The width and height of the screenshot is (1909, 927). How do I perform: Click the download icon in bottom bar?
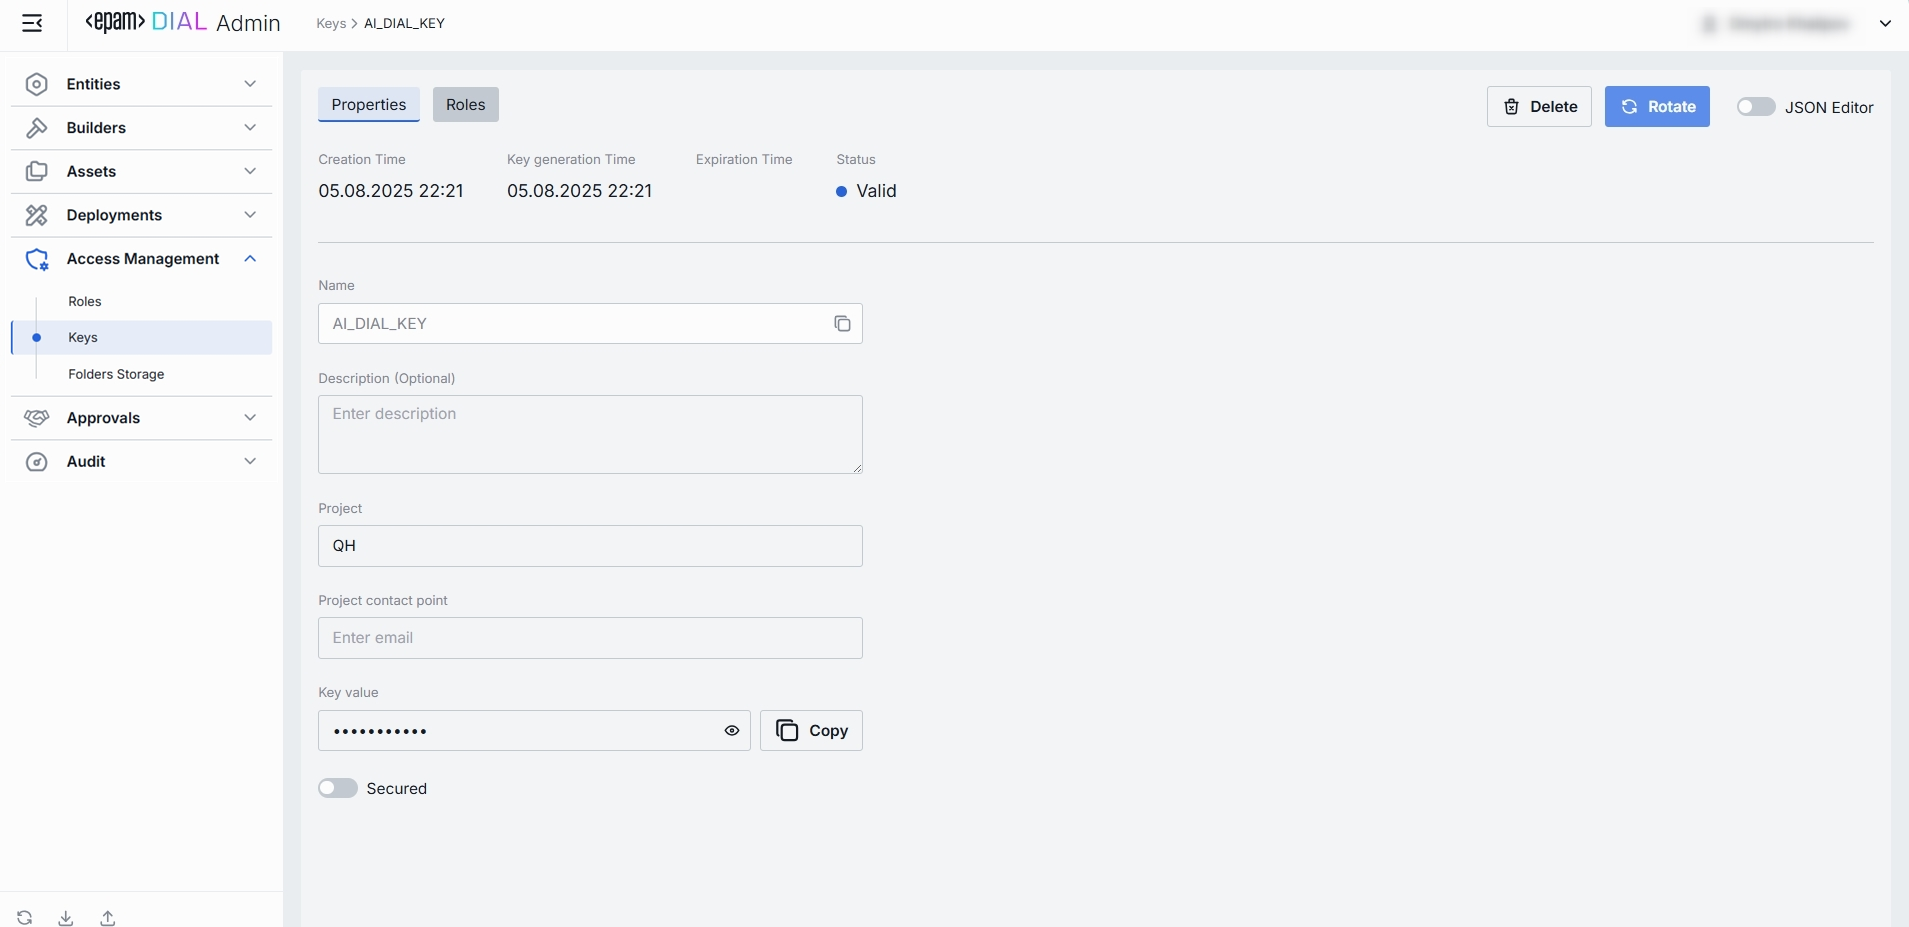point(66,918)
